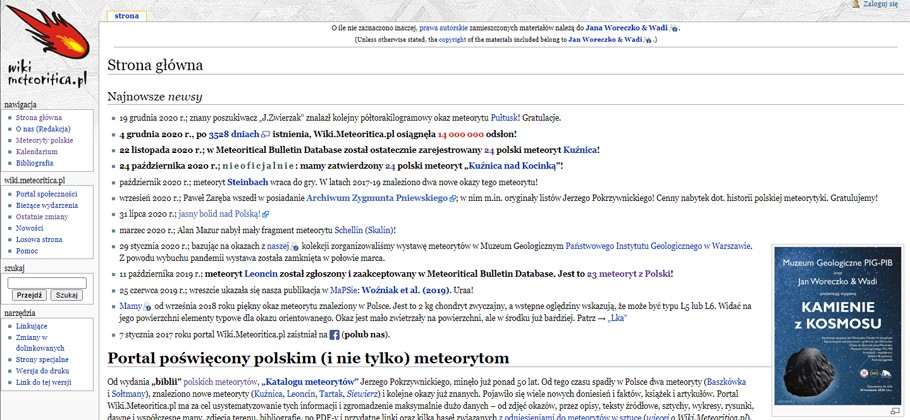Open the prawa autorskie link

[442, 28]
